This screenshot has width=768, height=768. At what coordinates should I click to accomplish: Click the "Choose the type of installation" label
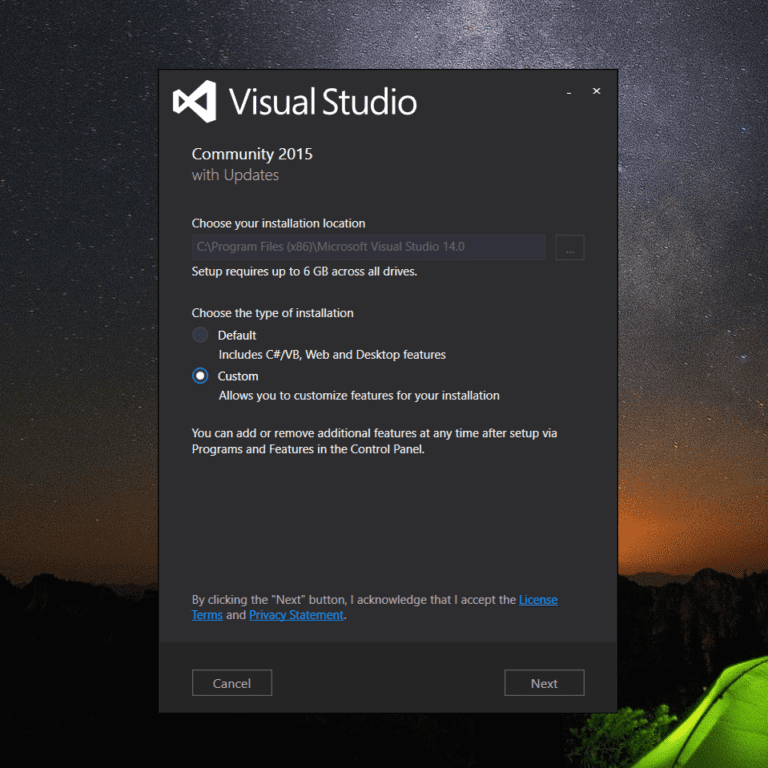coord(272,313)
